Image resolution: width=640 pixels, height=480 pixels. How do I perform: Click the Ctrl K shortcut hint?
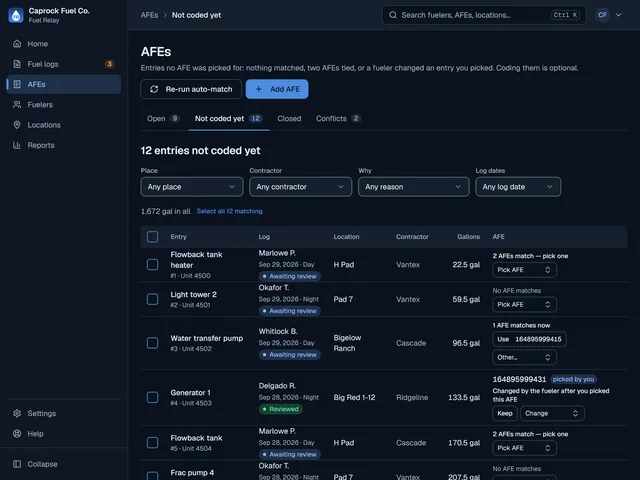point(565,15)
